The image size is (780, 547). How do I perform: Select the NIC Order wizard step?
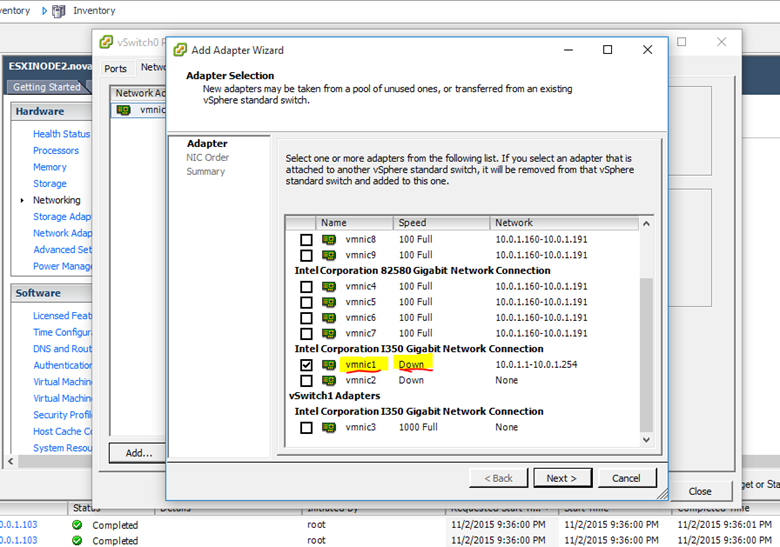tap(207, 158)
